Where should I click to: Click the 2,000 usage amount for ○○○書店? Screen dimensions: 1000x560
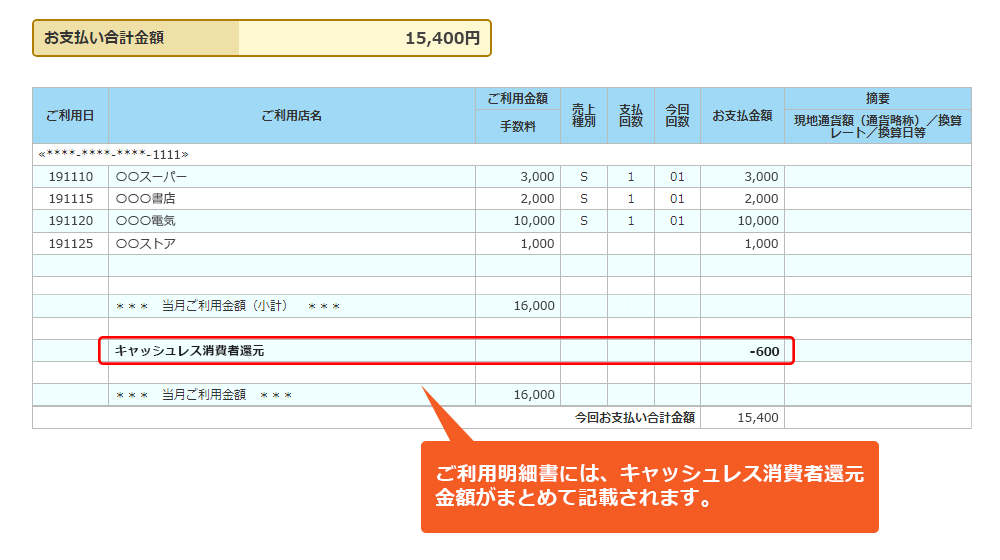537,199
